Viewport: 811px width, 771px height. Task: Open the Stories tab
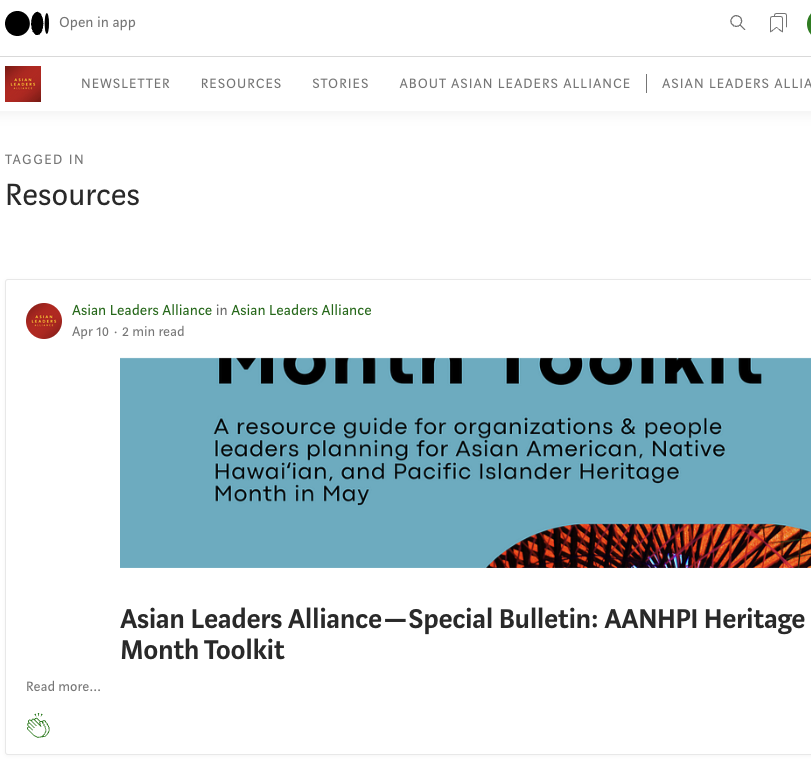[340, 83]
